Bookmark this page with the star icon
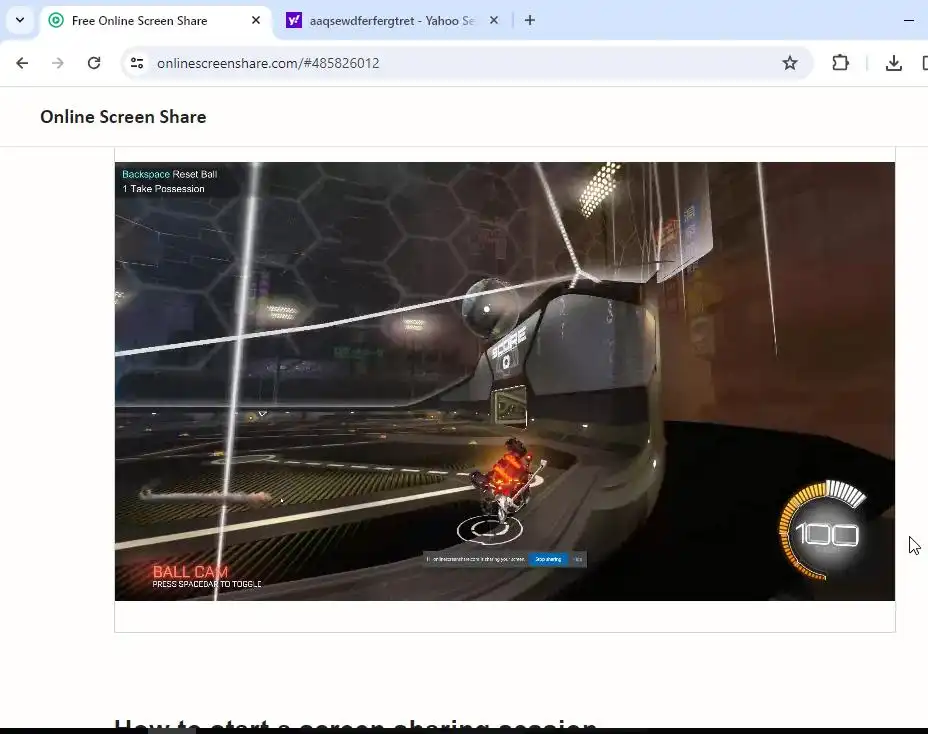 click(x=790, y=63)
